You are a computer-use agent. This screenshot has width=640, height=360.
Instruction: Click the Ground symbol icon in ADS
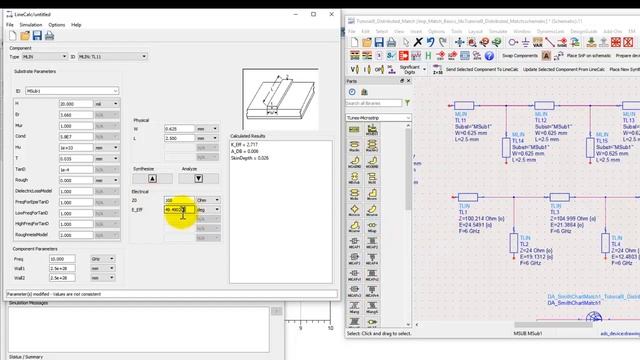525,42
